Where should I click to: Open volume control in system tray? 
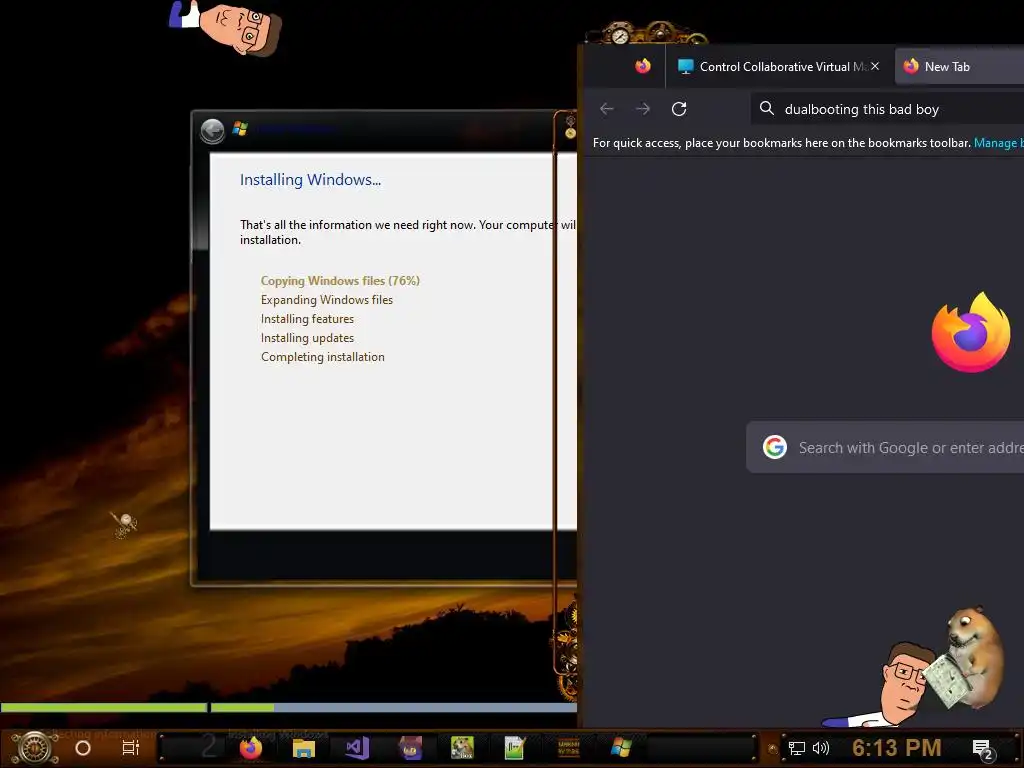point(821,748)
